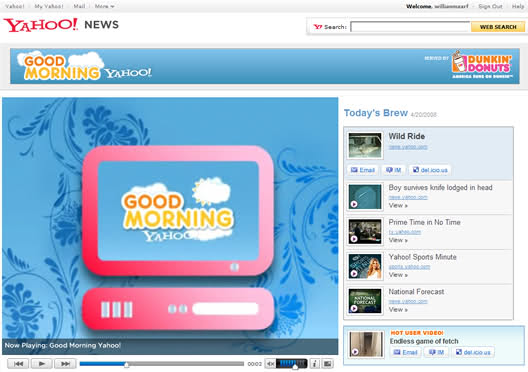The image size is (528, 372).
Task: Play the Yahoo! Sports Minute thumbnail
Action: [365, 266]
